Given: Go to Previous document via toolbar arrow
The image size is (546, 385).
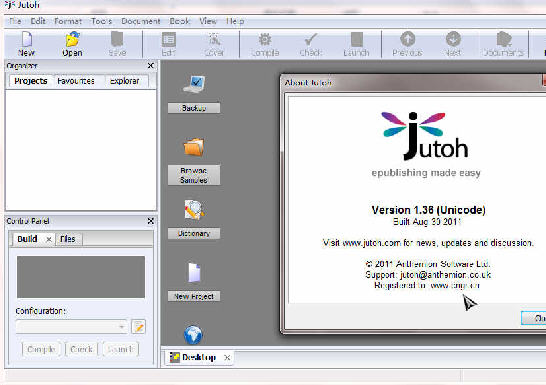Looking at the screenshot, I should 407,39.
